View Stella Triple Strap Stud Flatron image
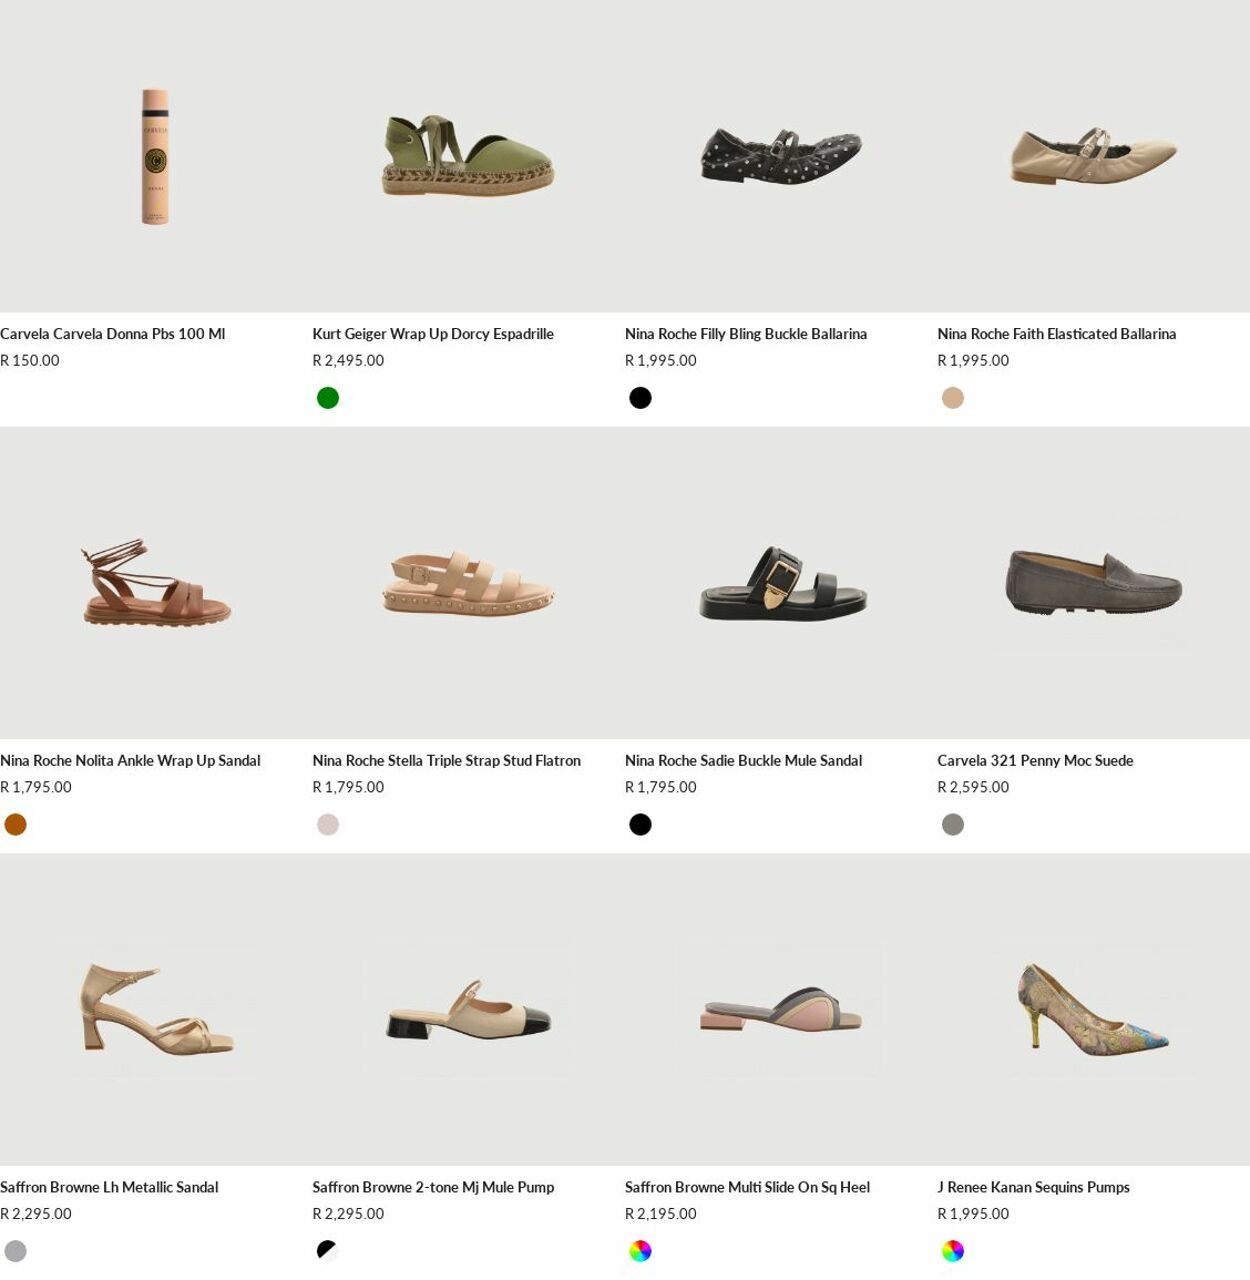Image resolution: width=1250 pixels, height=1280 pixels. 468,583
